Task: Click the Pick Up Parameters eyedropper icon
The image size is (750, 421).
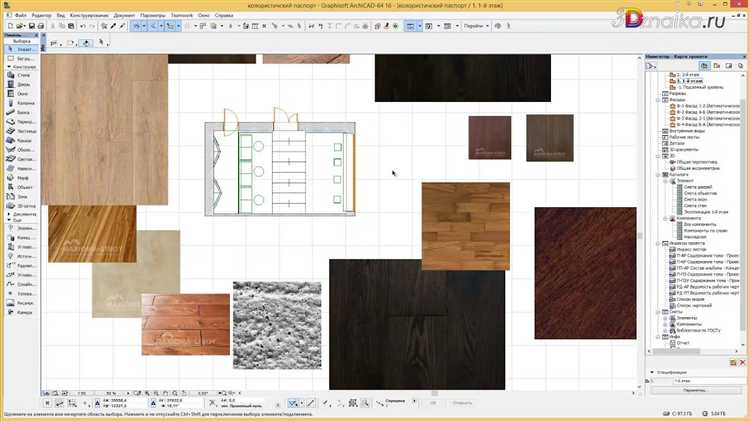Action: [x=113, y=26]
